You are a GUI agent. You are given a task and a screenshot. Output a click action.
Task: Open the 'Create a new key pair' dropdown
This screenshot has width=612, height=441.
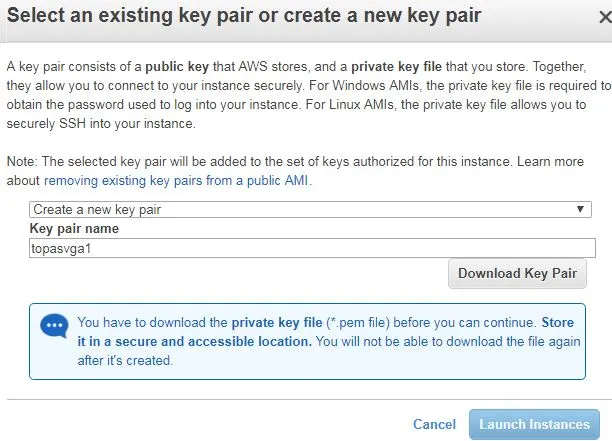(310, 210)
